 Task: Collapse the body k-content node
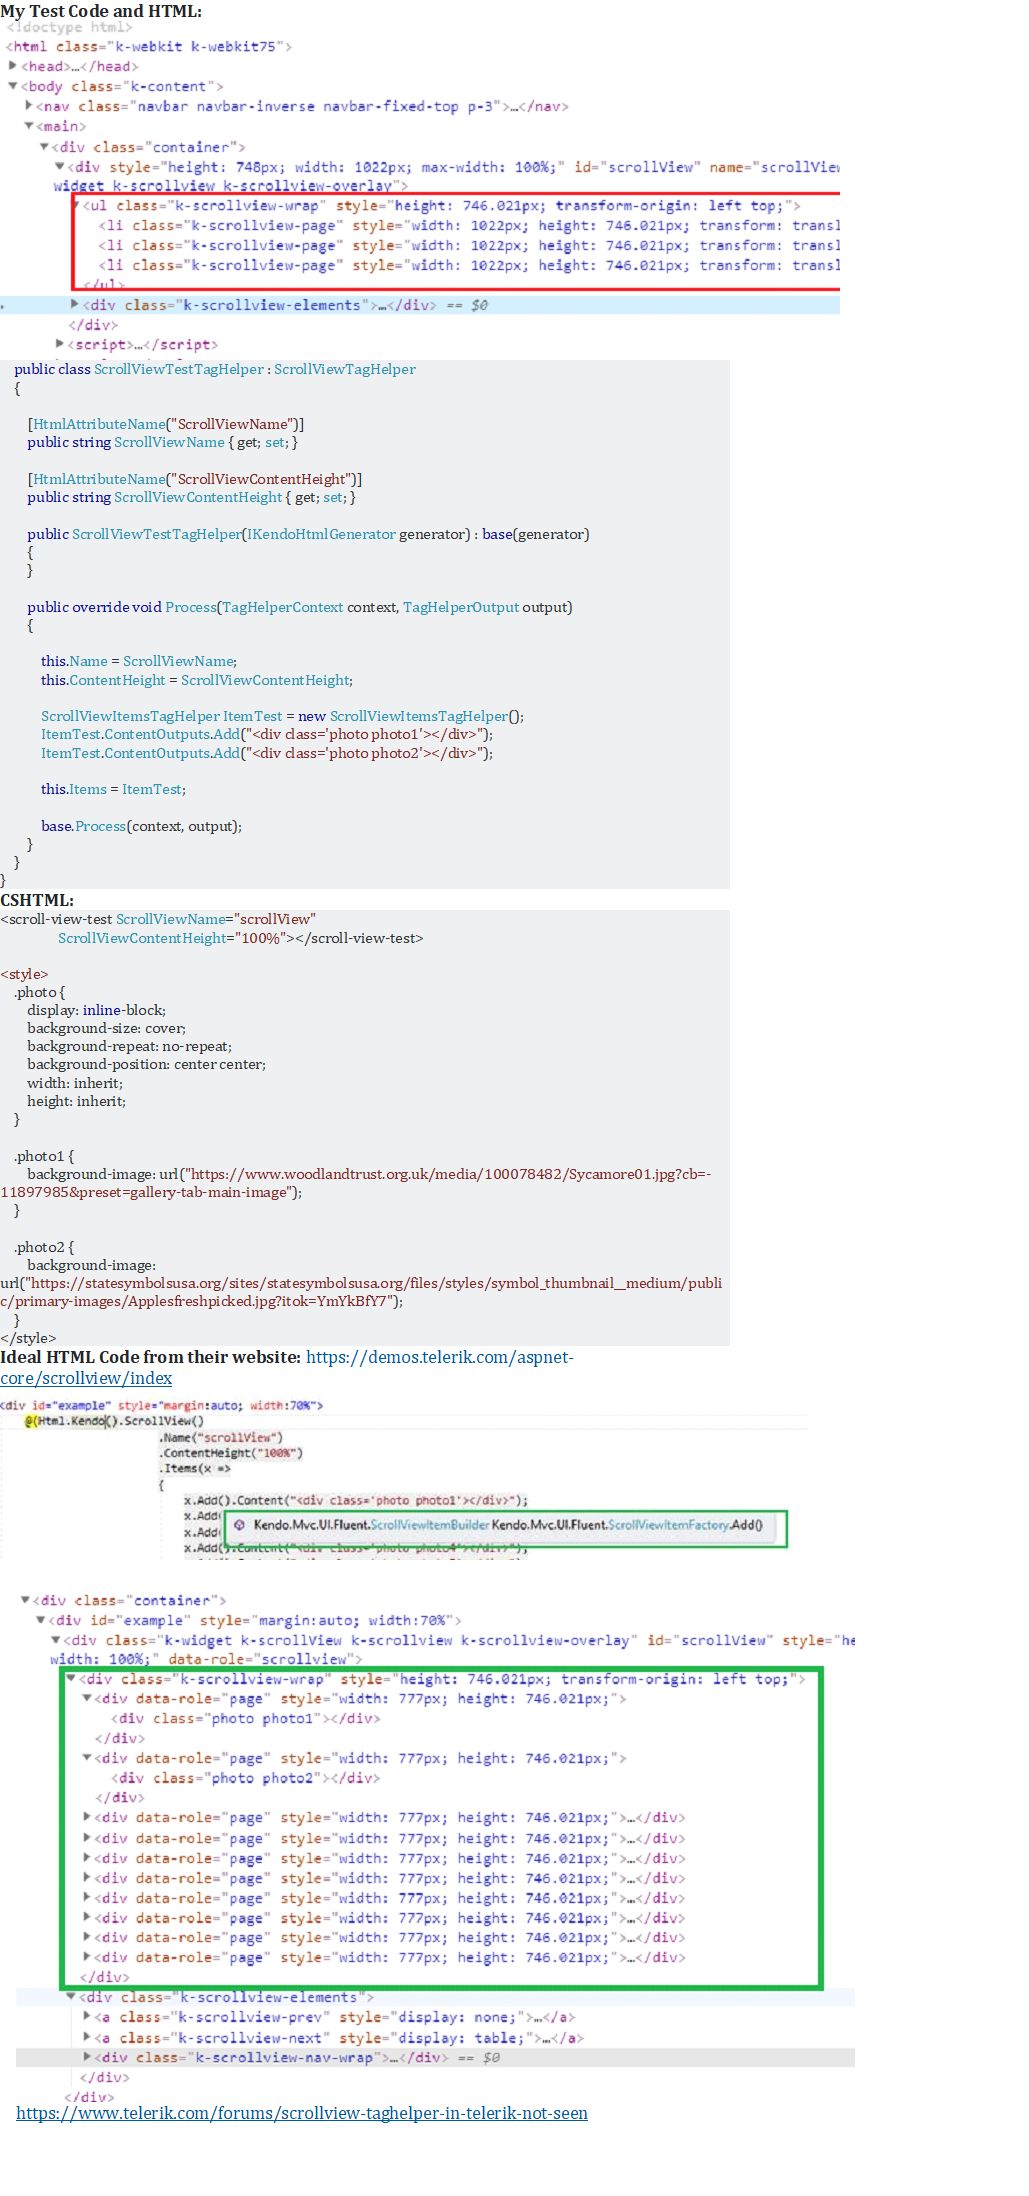(12, 86)
